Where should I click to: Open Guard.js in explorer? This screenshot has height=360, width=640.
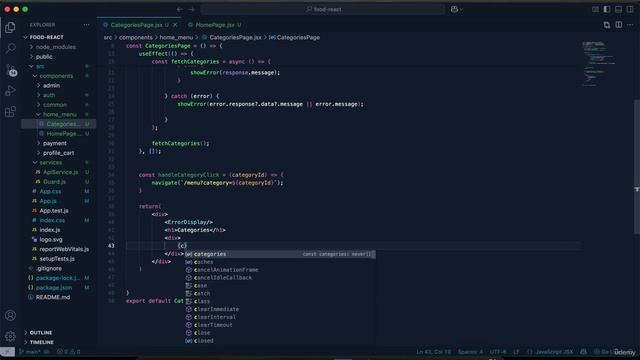[x=54, y=182]
